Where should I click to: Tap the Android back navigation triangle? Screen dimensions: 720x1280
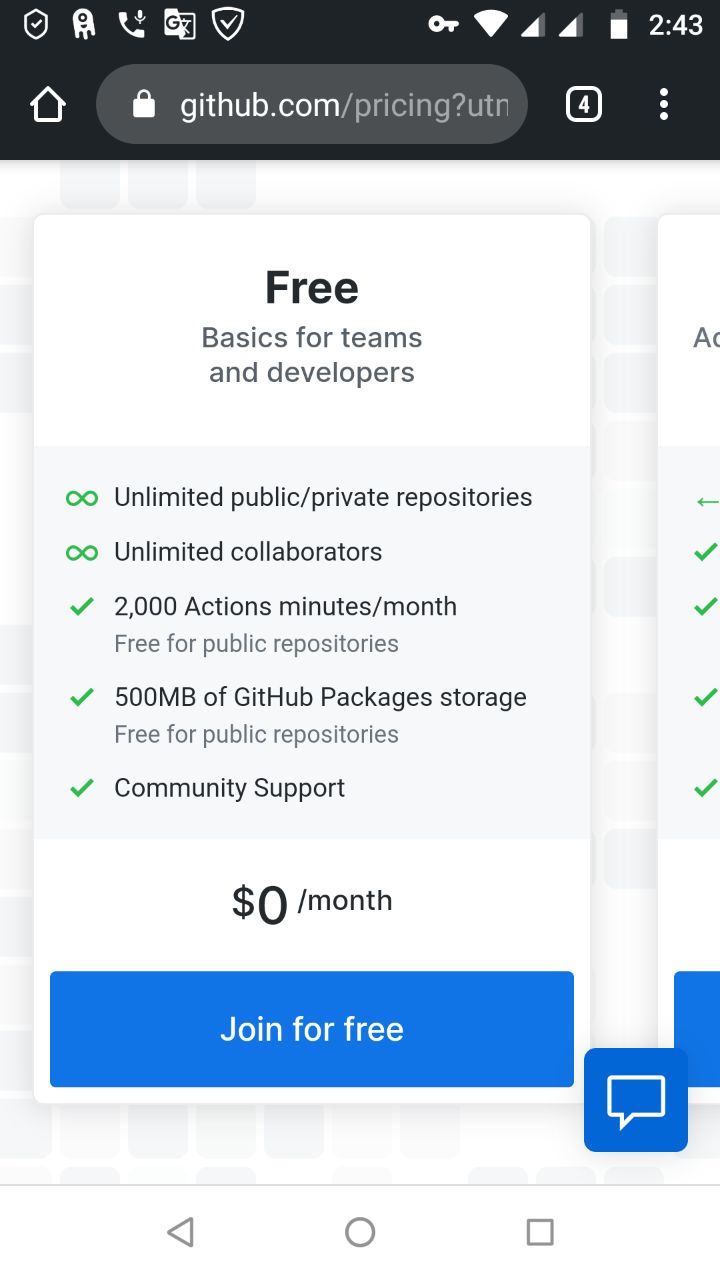[180, 1232]
